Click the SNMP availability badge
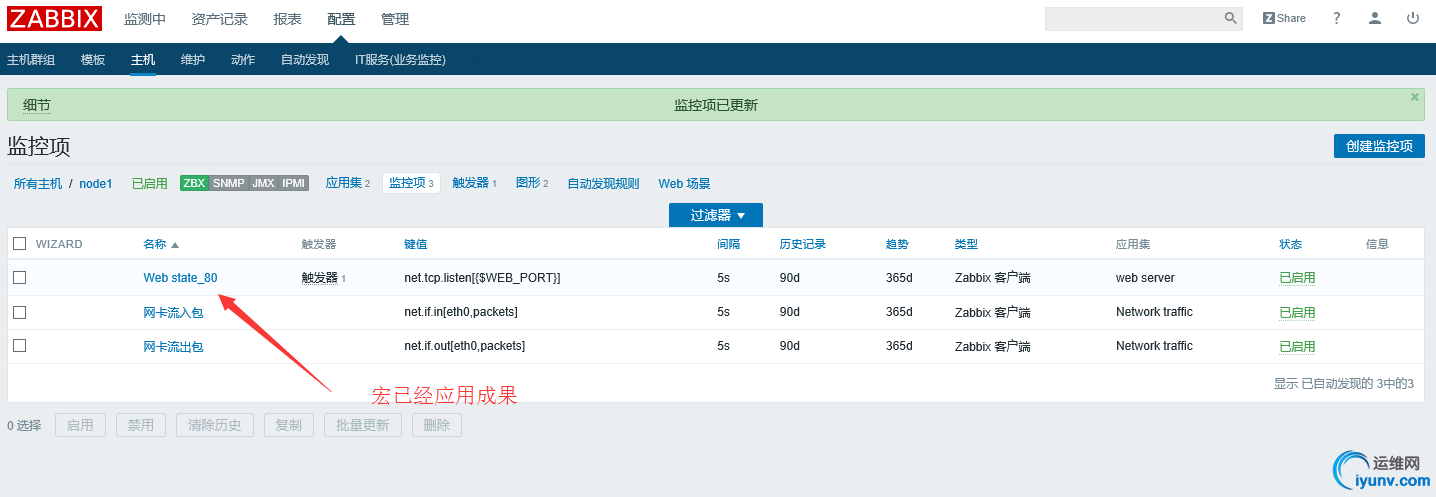Image resolution: width=1436 pixels, height=497 pixels. coord(228,183)
